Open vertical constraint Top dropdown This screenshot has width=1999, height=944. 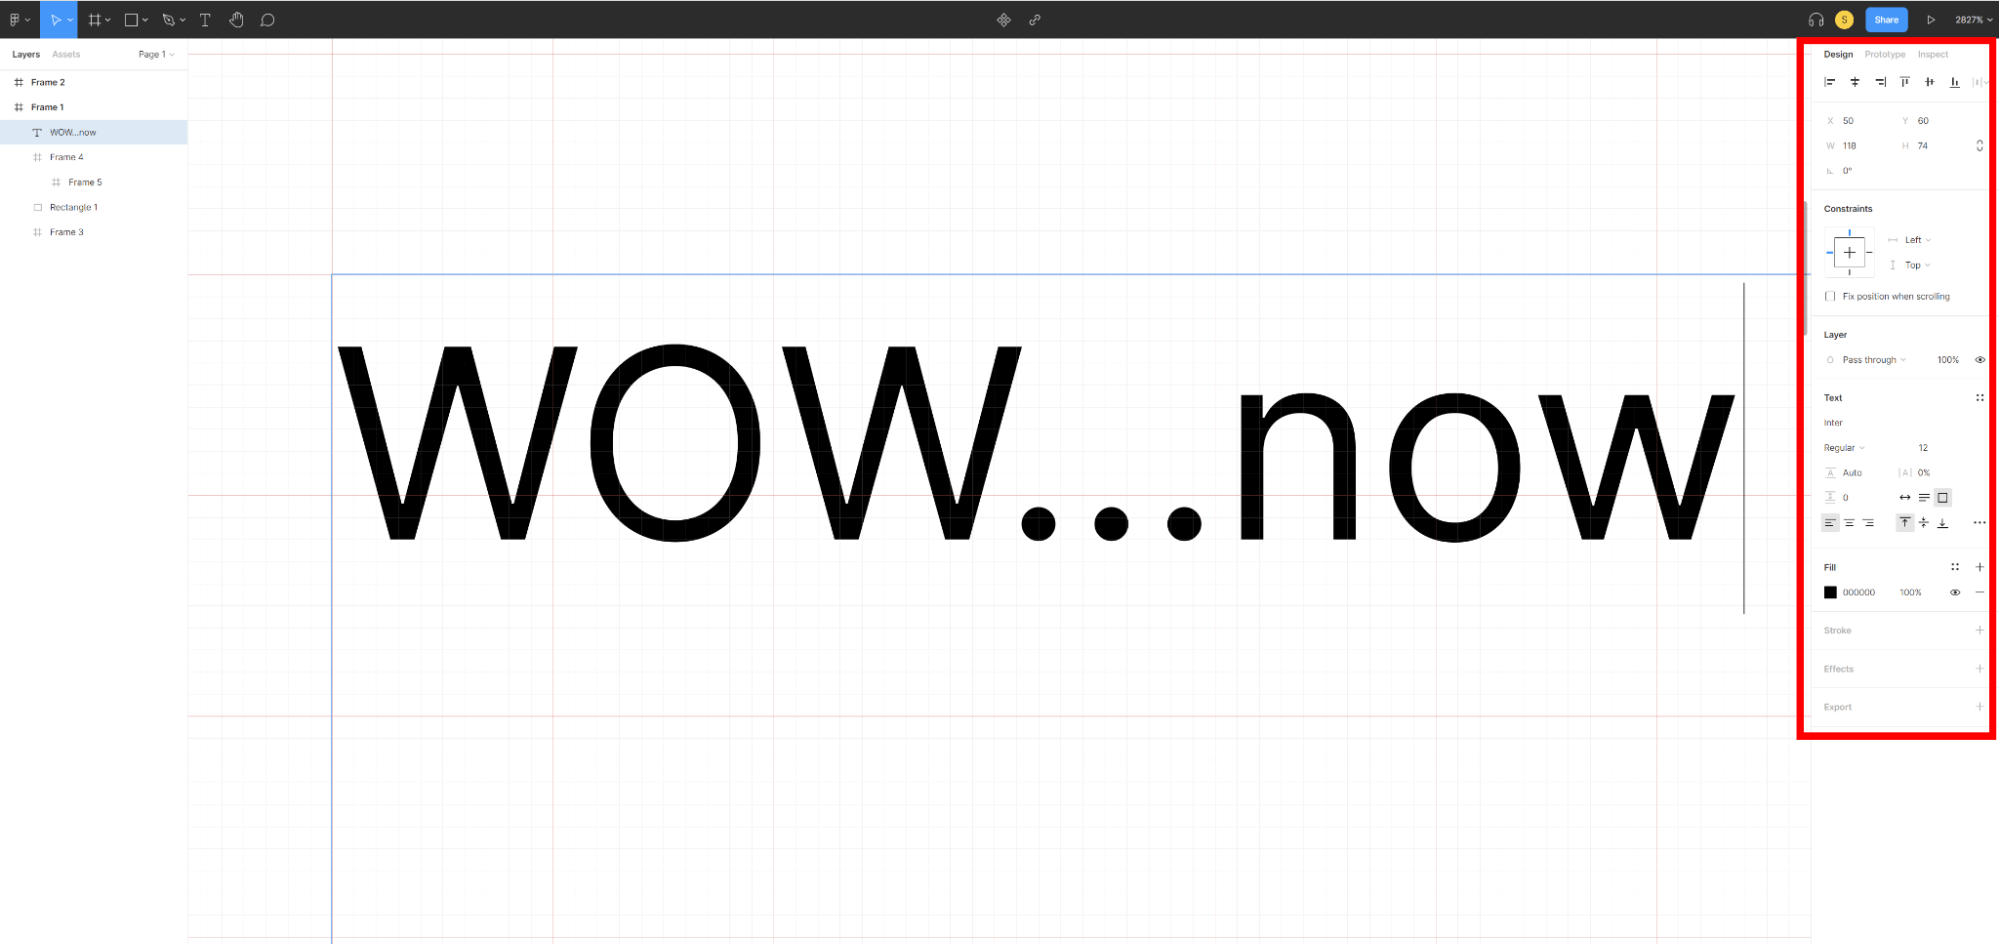[1918, 265]
